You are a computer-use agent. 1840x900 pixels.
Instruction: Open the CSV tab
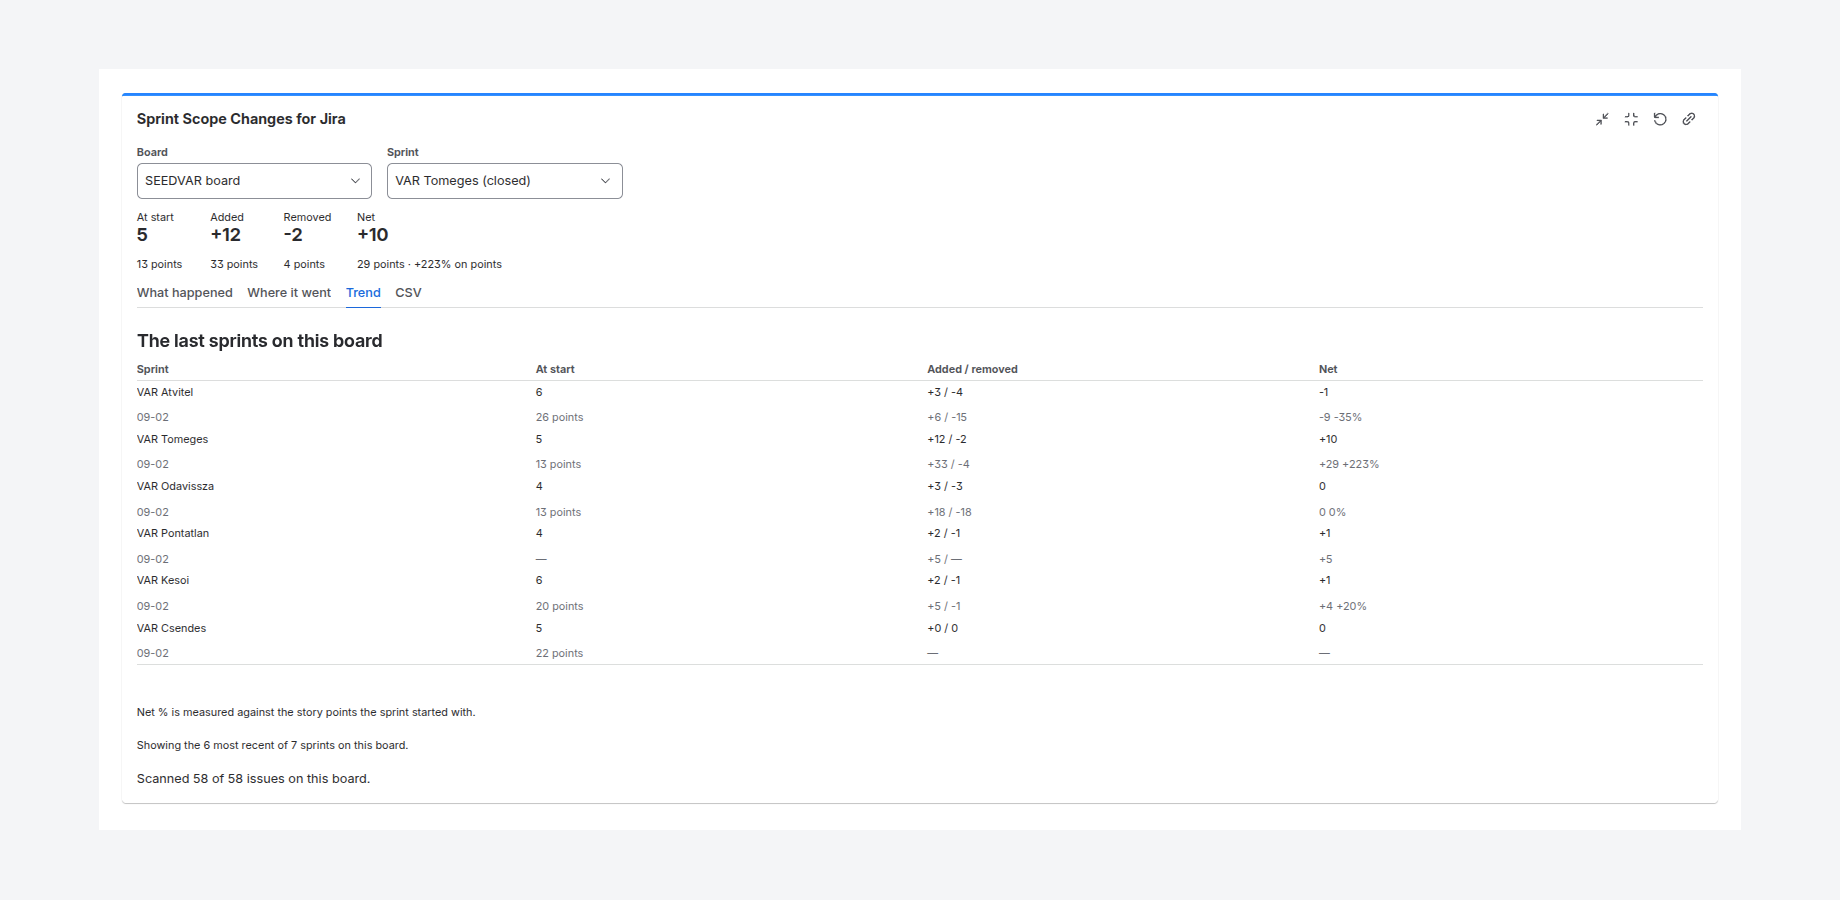pyautogui.click(x=408, y=293)
